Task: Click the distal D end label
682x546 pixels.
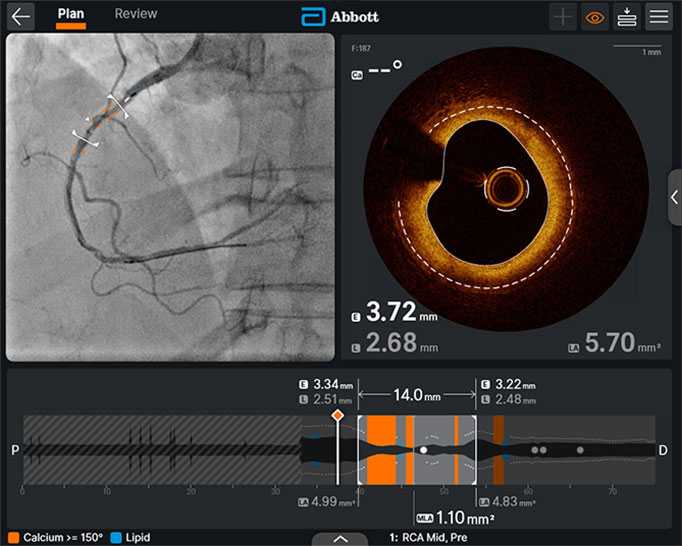Action: pyautogui.click(x=663, y=450)
